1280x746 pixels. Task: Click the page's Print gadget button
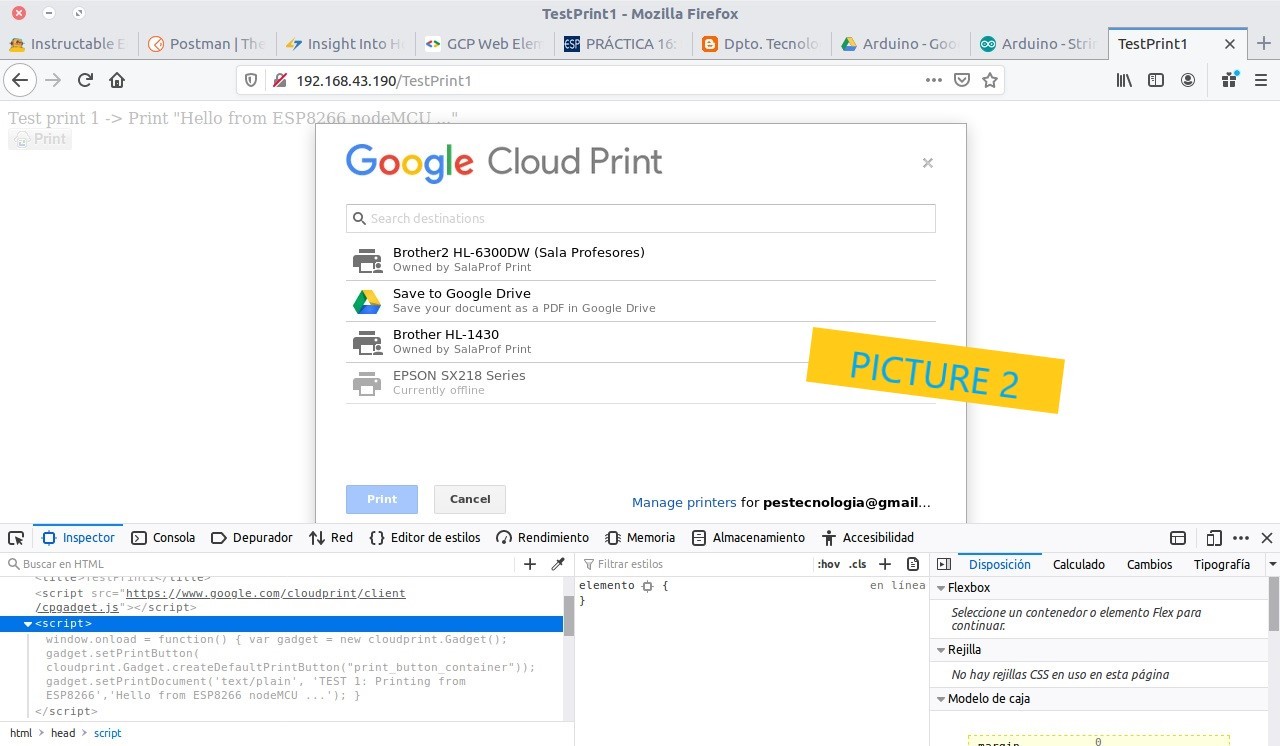click(x=40, y=139)
